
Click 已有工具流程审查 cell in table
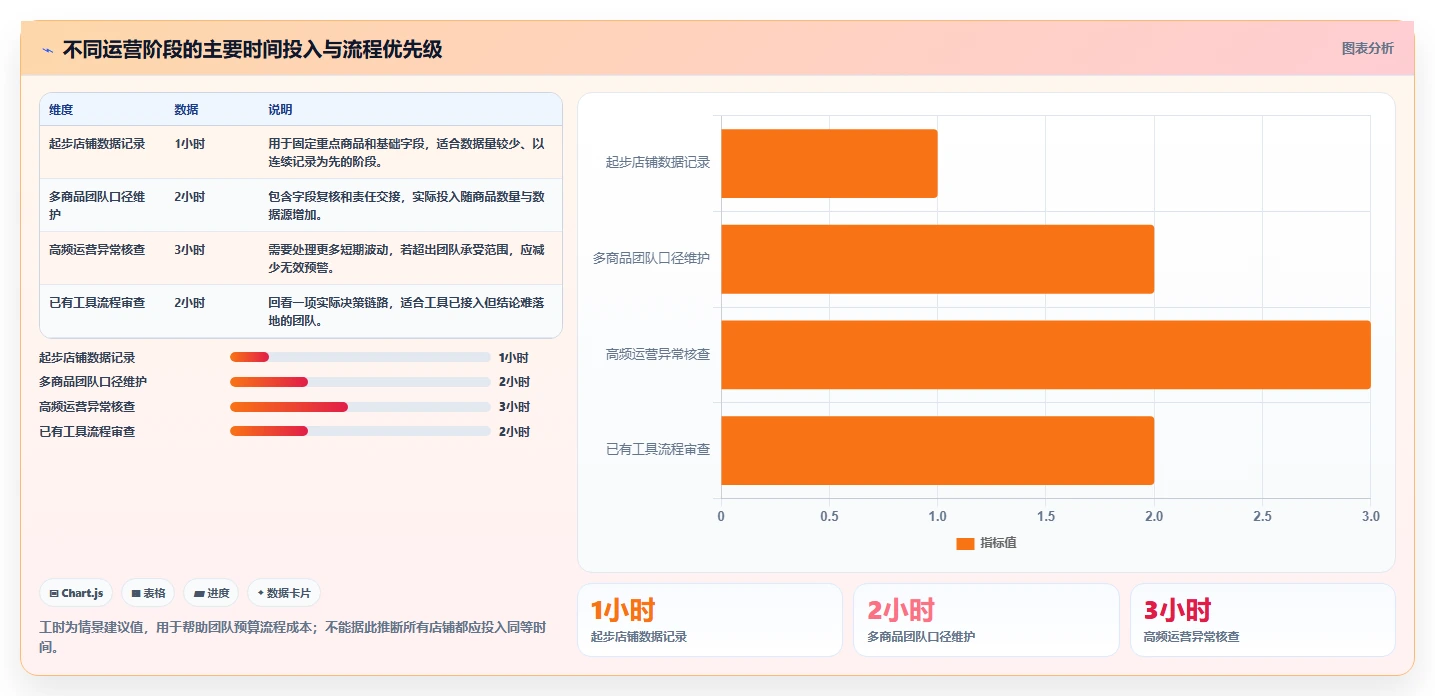pos(97,303)
